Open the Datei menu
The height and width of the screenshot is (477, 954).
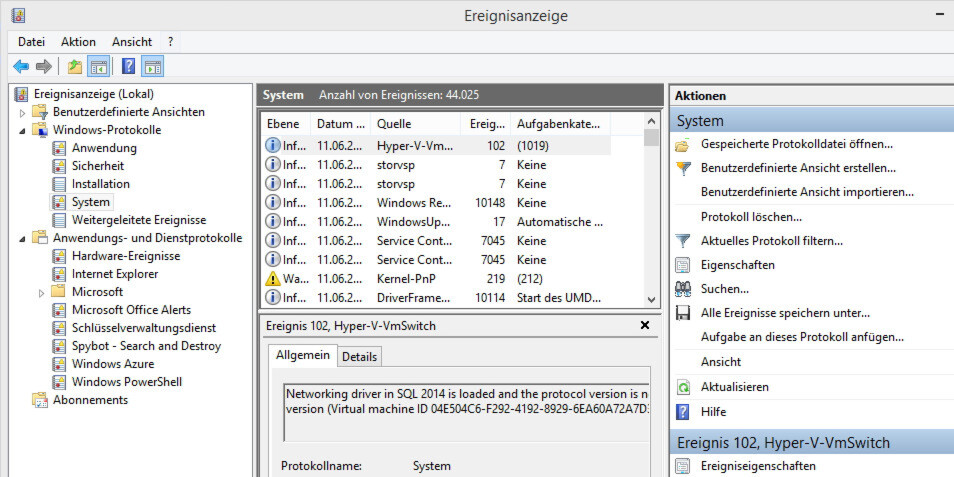coord(32,42)
